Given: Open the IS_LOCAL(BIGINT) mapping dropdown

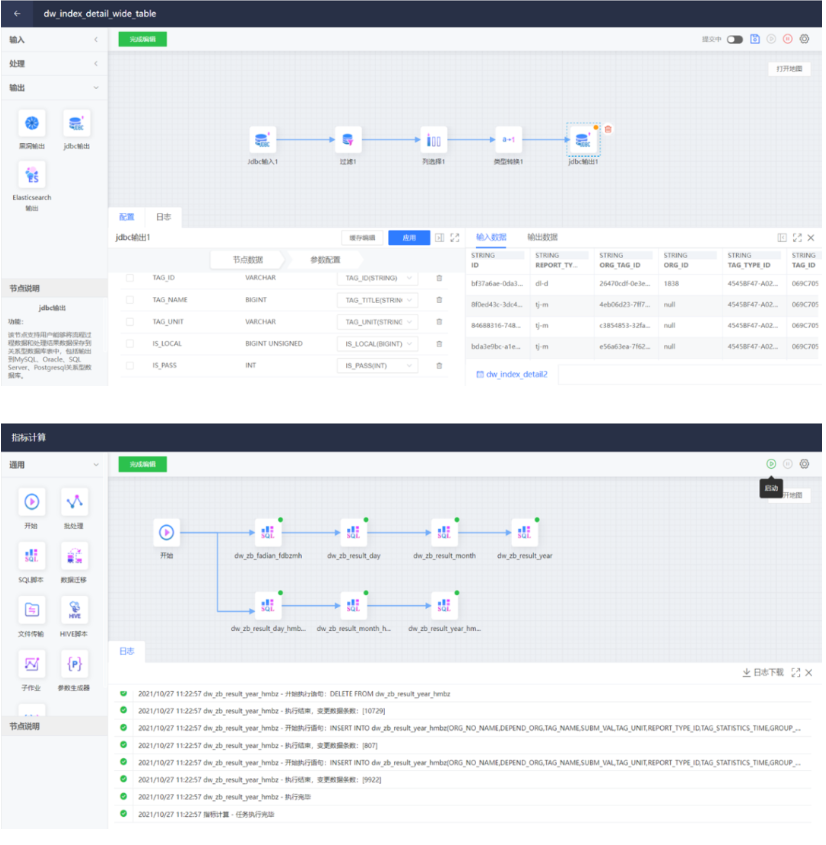Looking at the screenshot, I should (378, 344).
